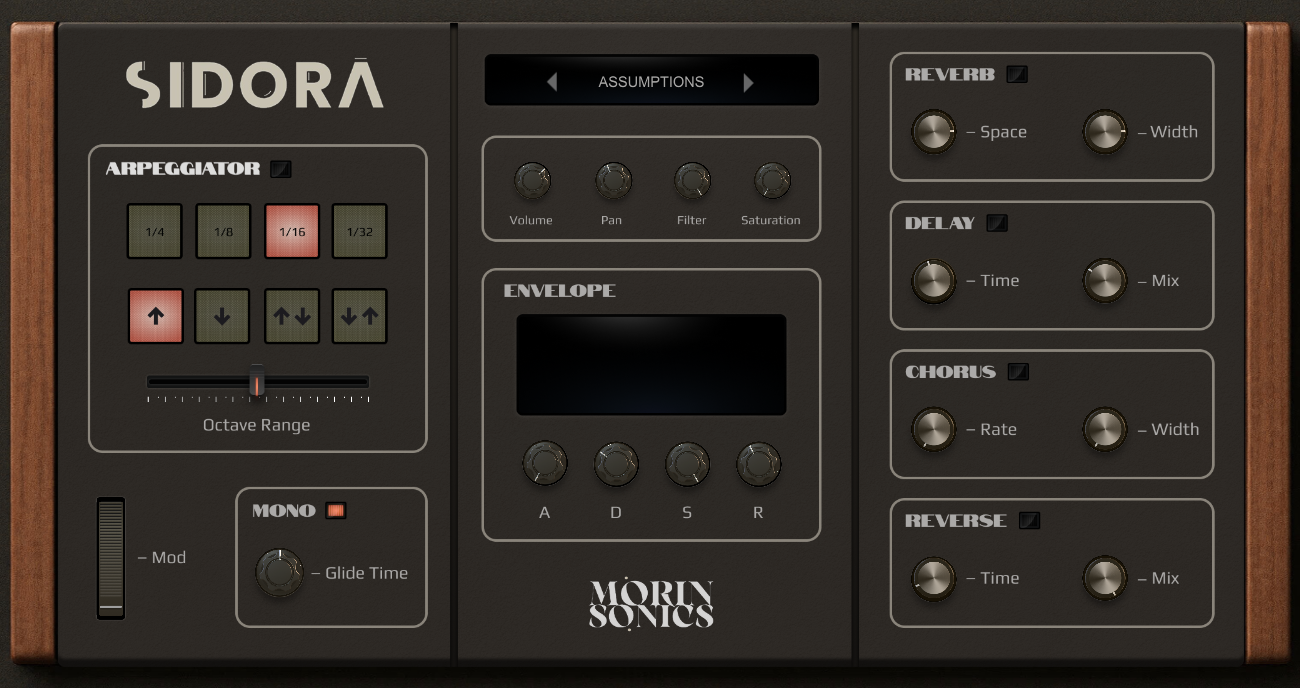Click the Mod wheel
This screenshot has height=688, width=1300.
point(111,557)
